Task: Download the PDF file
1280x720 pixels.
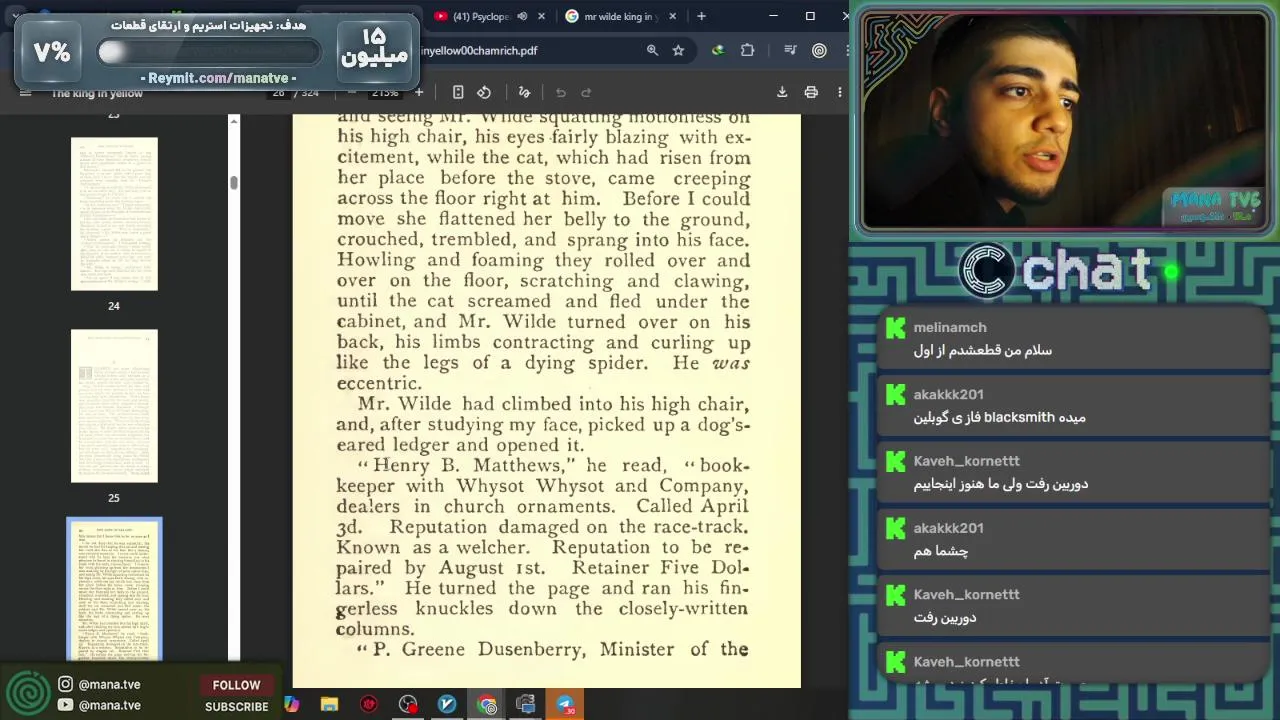Action: pyautogui.click(x=782, y=92)
